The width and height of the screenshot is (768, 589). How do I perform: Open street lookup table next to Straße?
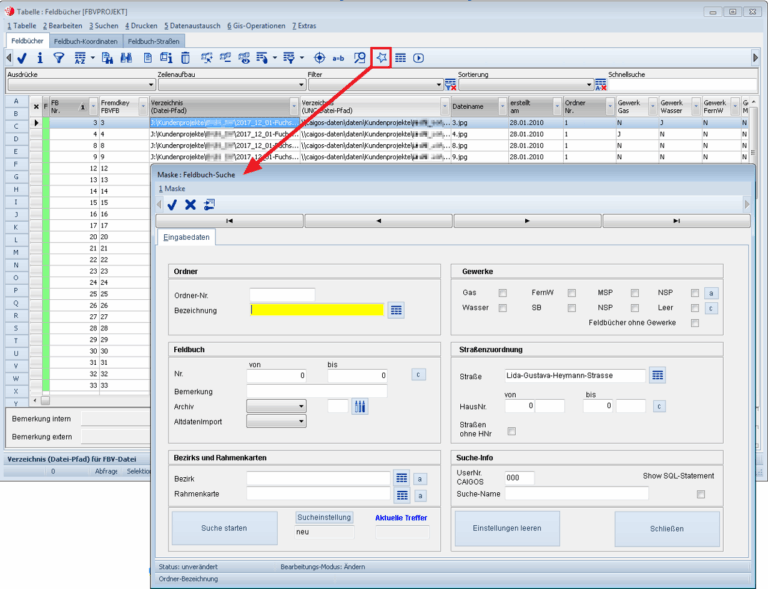[x=657, y=375]
